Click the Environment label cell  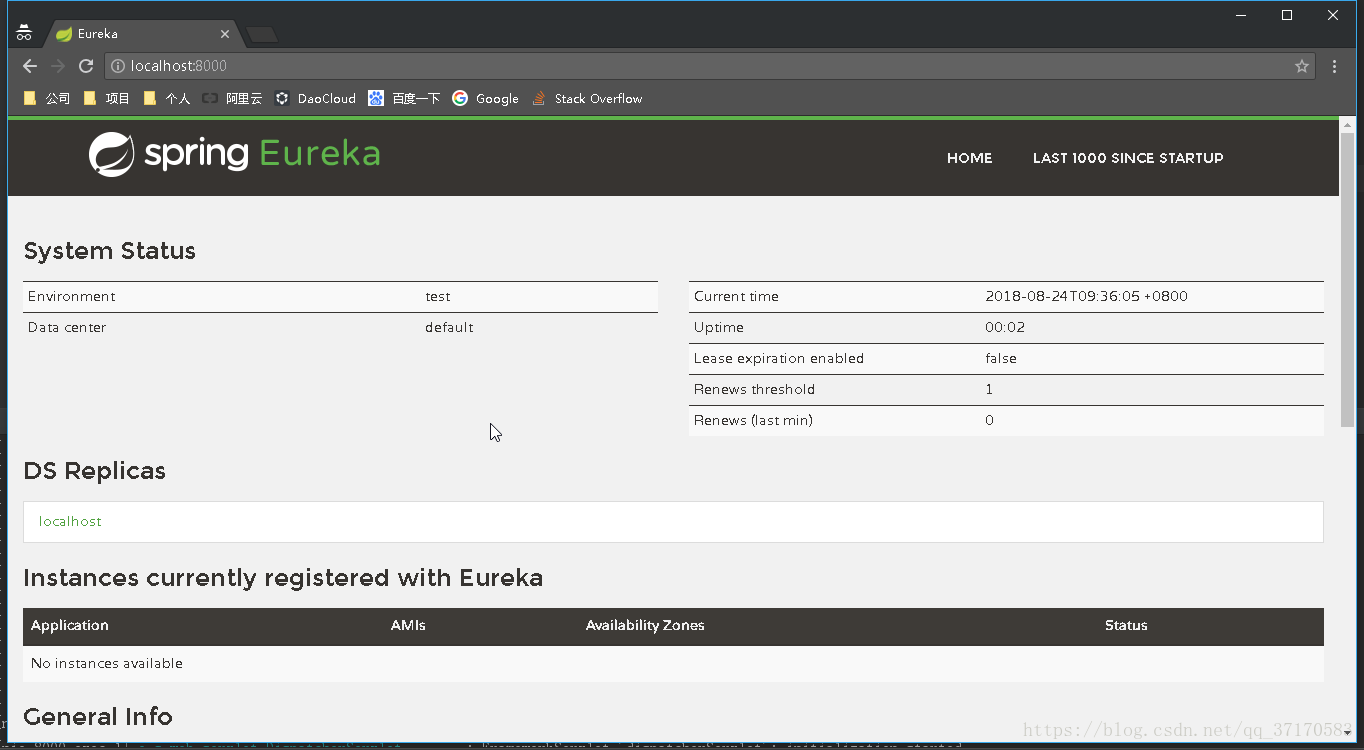tap(71, 296)
